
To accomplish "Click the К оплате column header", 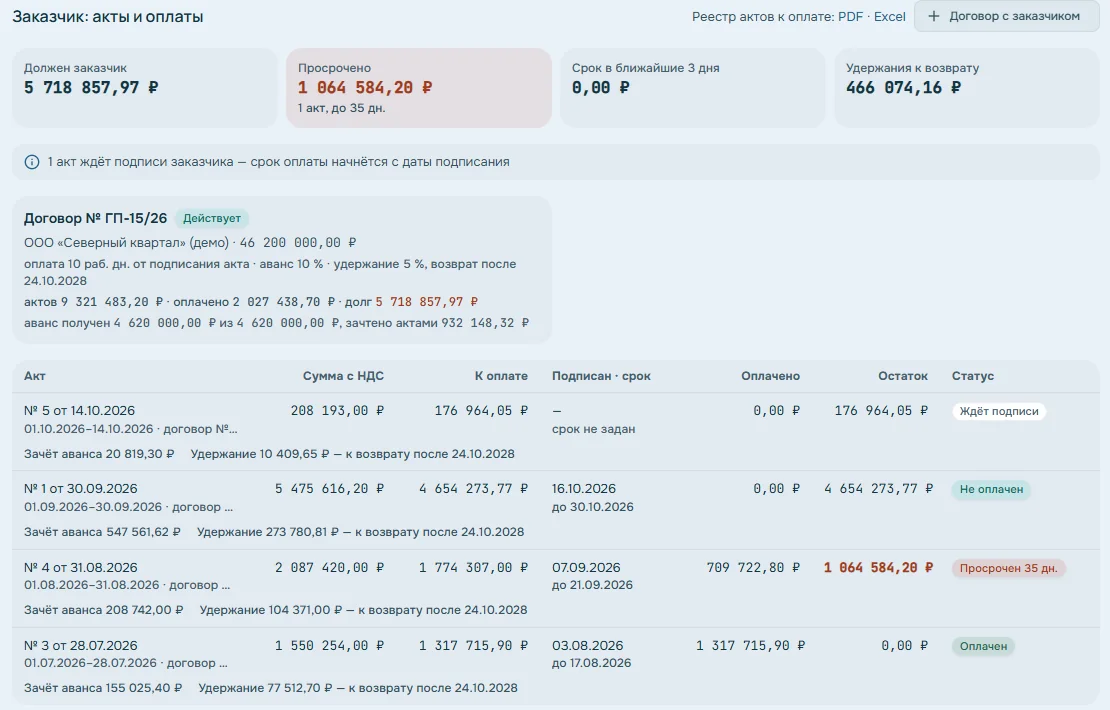I will (501, 376).
